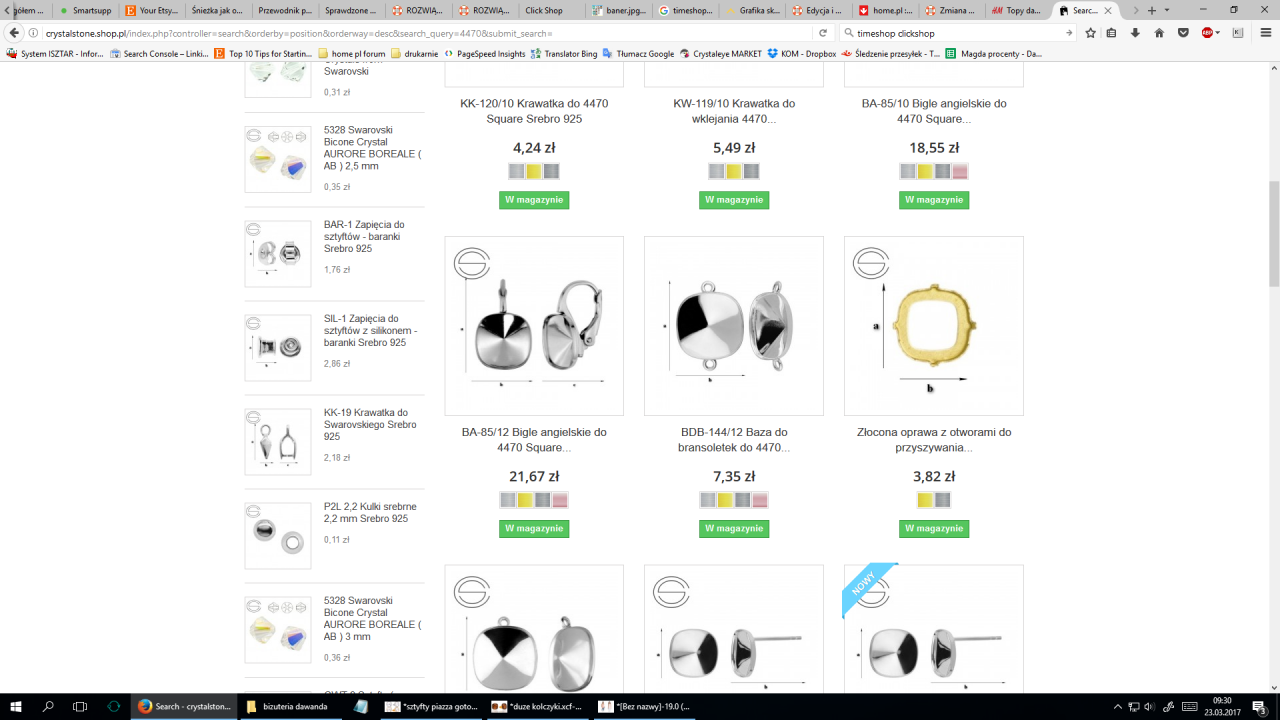Bookmark this page with the star icon

point(1090,33)
